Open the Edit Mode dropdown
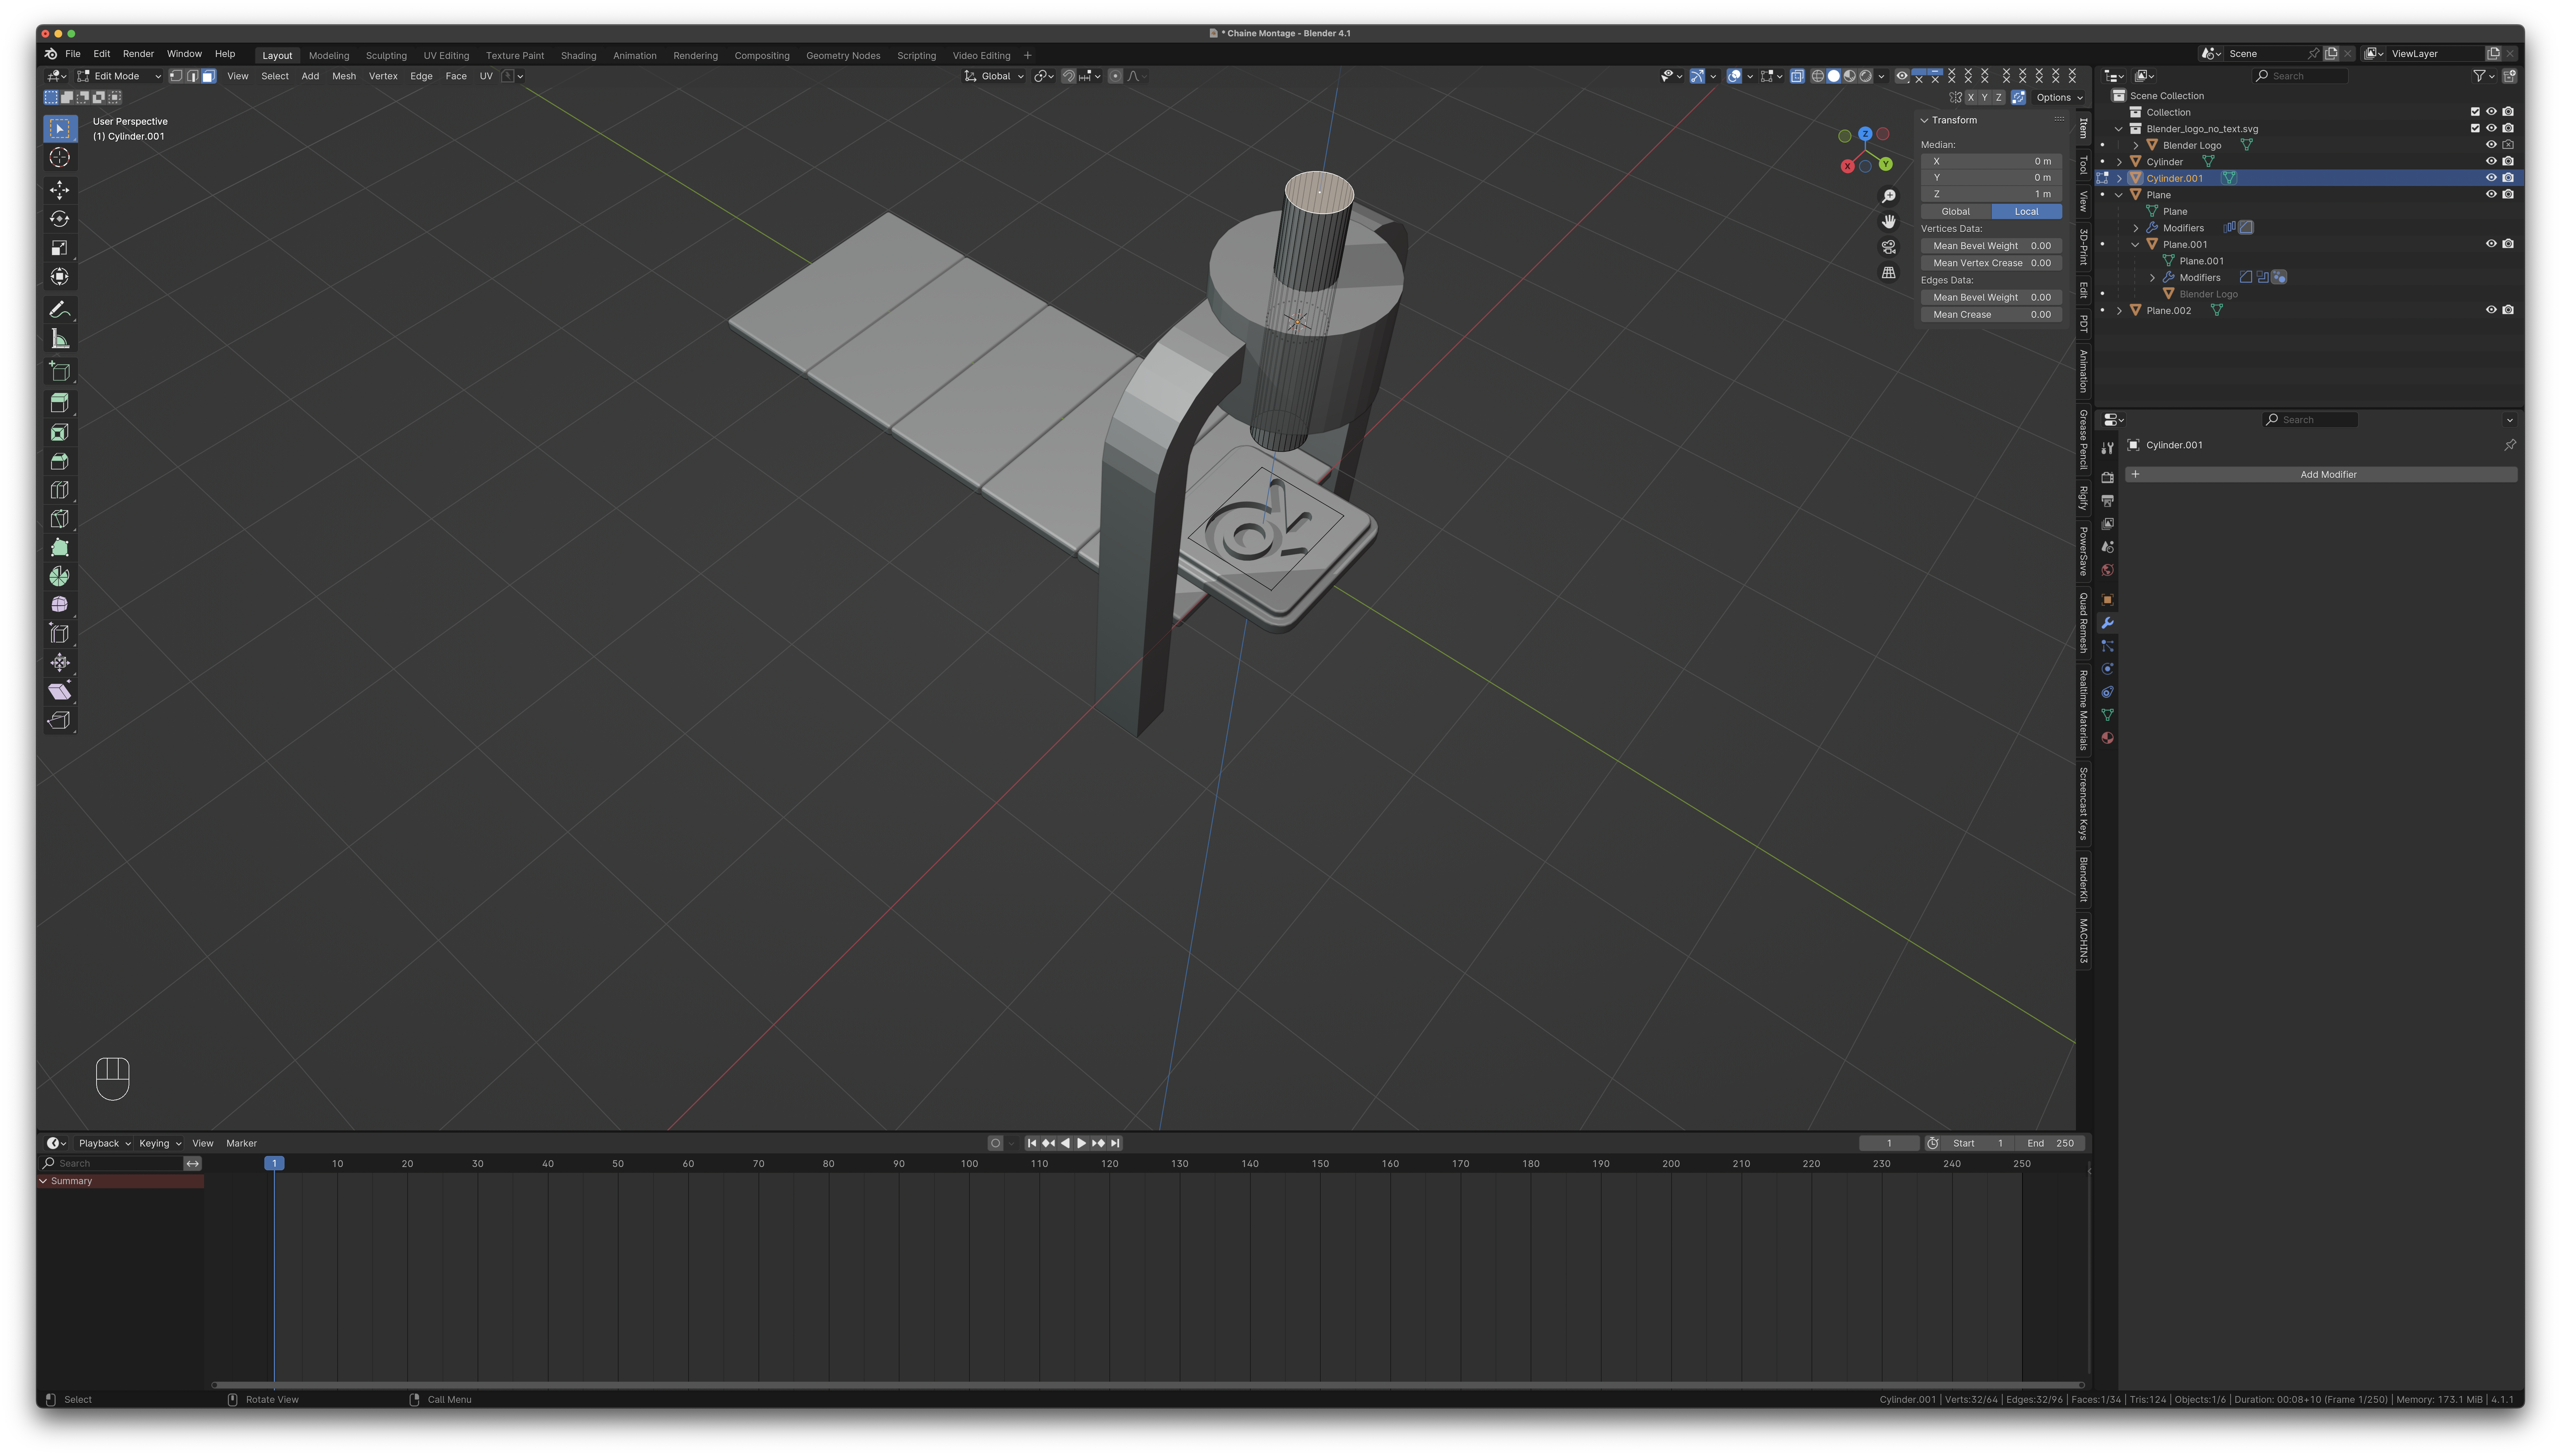Image resolution: width=2561 pixels, height=1456 pixels. [x=119, y=76]
